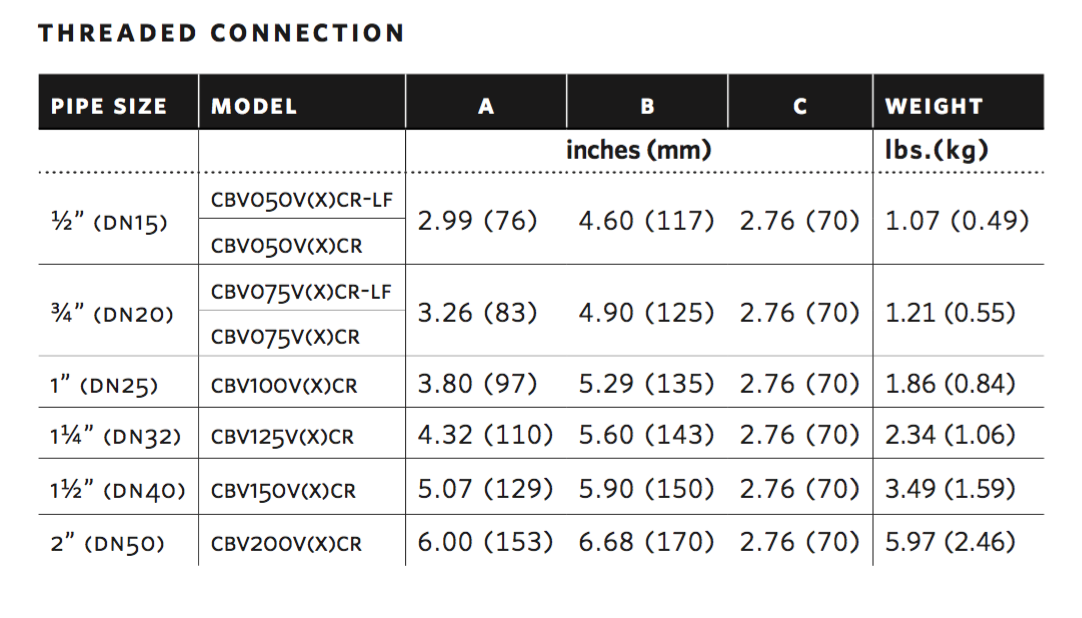Select model CBV050V(X)CR-LF cell
The height and width of the screenshot is (618, 1082).
(301, 199)
